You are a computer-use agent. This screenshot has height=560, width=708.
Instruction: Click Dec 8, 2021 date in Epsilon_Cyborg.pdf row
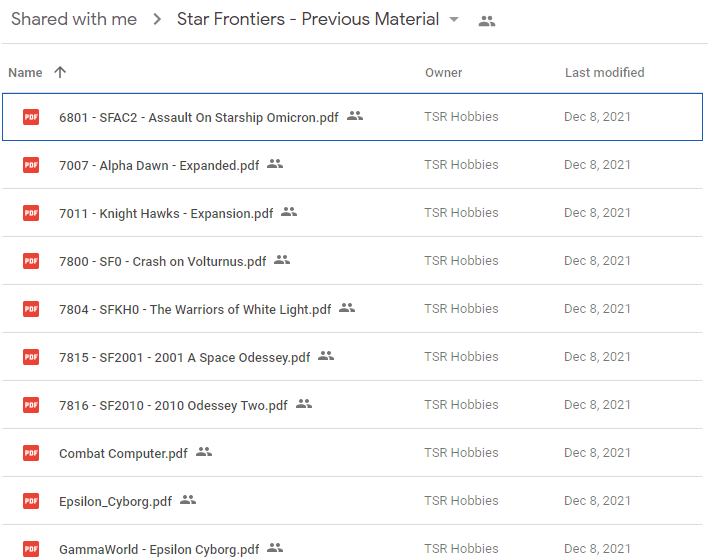click(x=597, y=500)
